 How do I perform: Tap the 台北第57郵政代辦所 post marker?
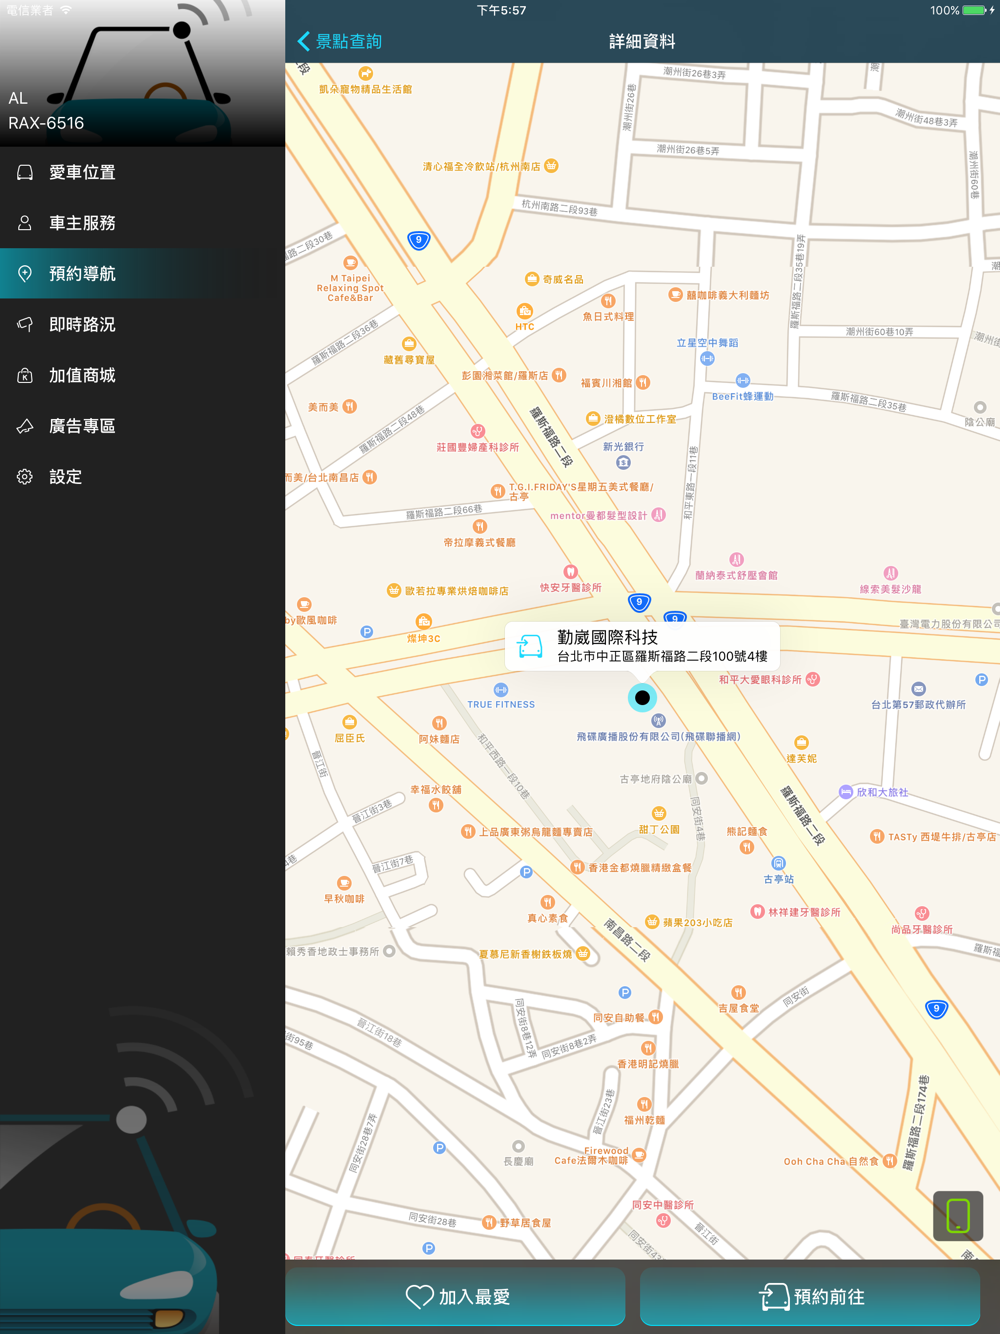[919, 689]
